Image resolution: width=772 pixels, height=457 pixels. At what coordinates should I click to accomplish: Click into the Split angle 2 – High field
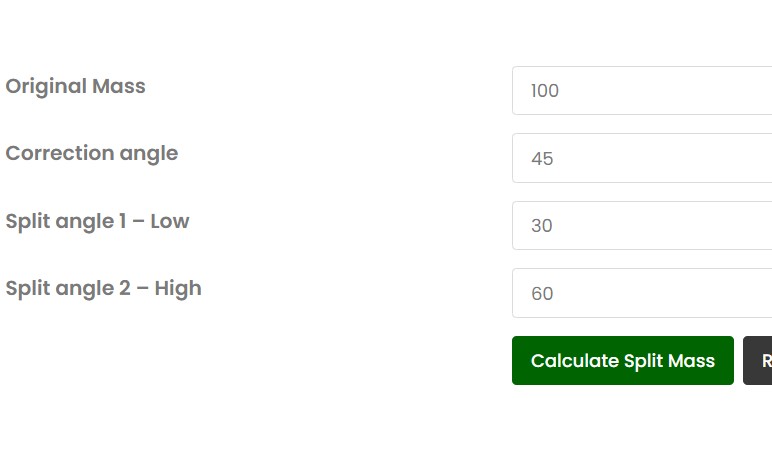[640, 293]
